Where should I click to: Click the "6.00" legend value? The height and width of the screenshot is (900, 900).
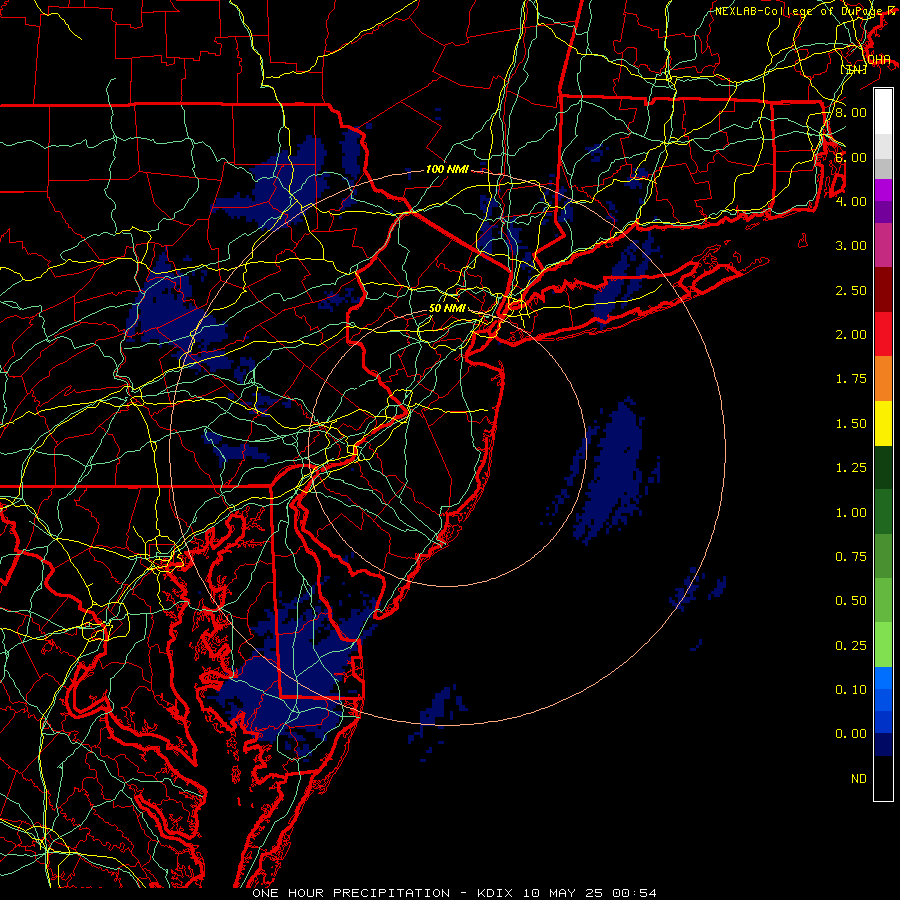point(851,157)
